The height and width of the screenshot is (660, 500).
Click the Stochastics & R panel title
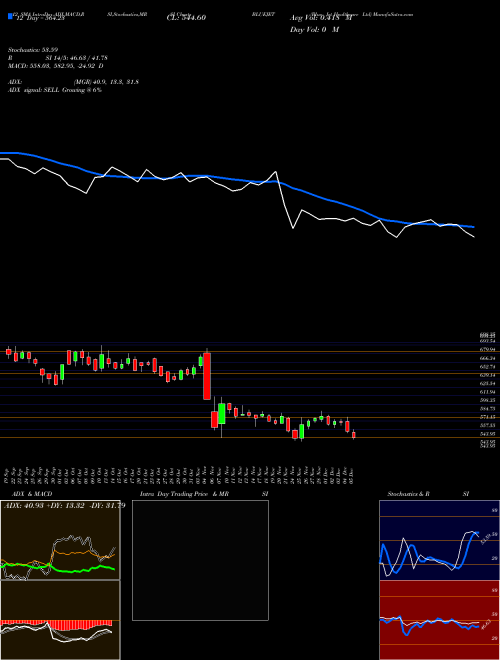[409, 494]
